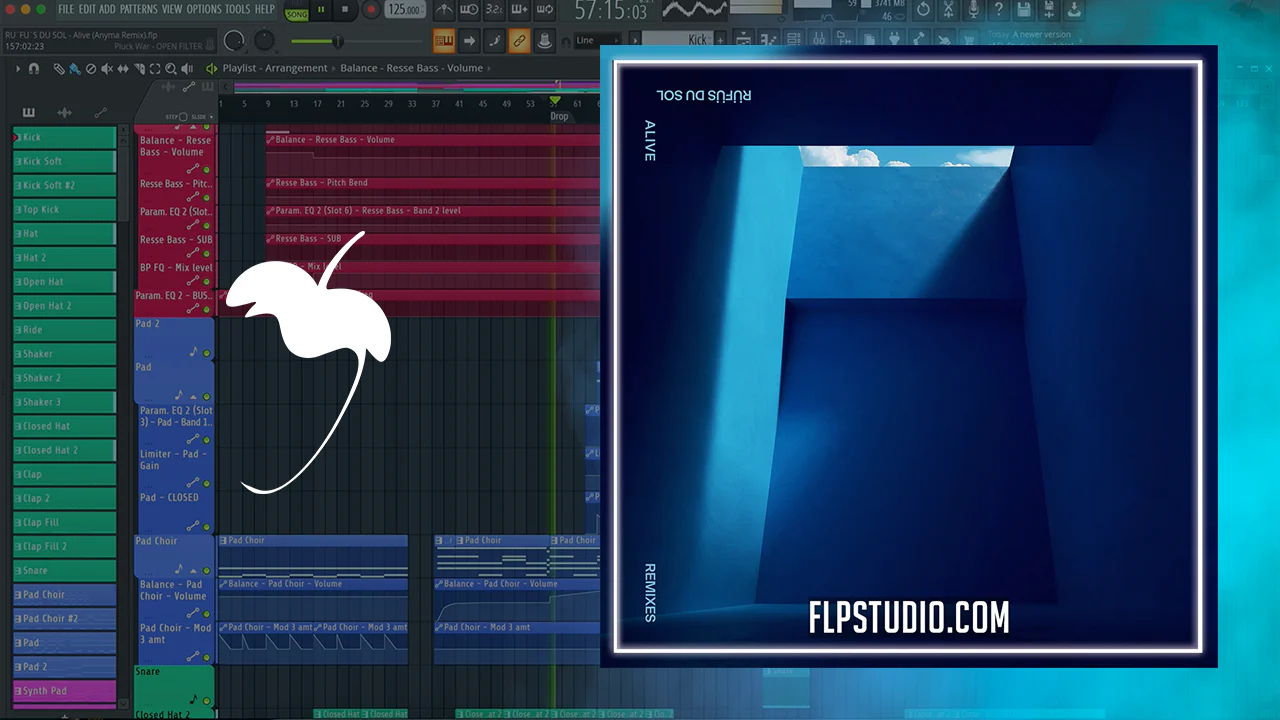This screenshot has height=720, width=1280.
Task: Select the Kick Soft #2 pattern
Action: click(65, 185)
